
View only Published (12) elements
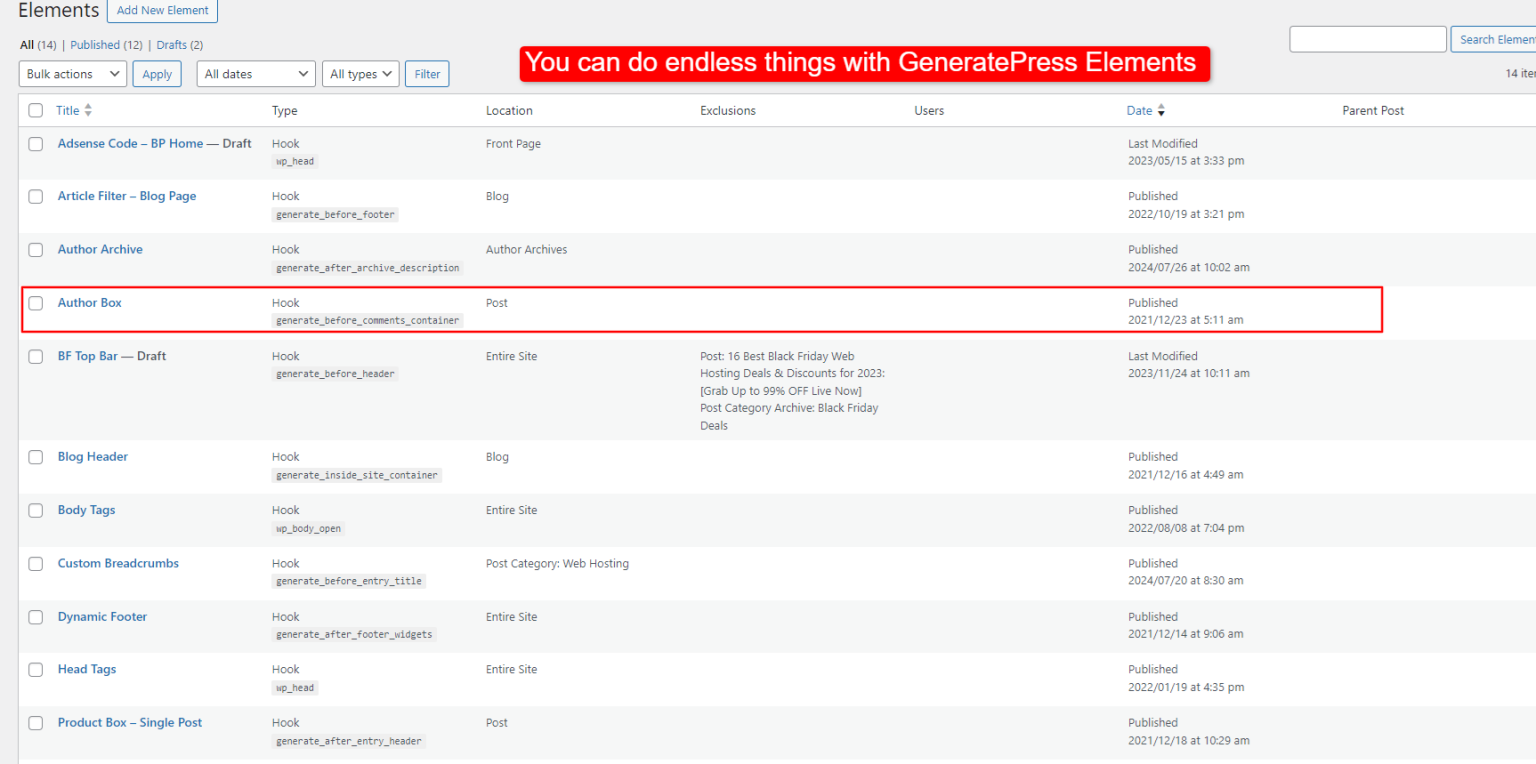coord(95,44)
